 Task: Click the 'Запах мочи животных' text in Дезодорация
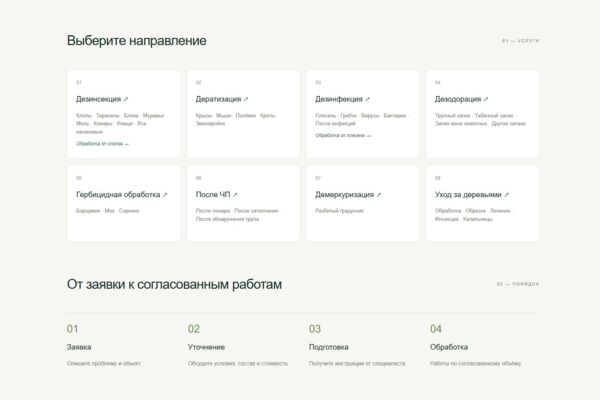click(461, 124)
